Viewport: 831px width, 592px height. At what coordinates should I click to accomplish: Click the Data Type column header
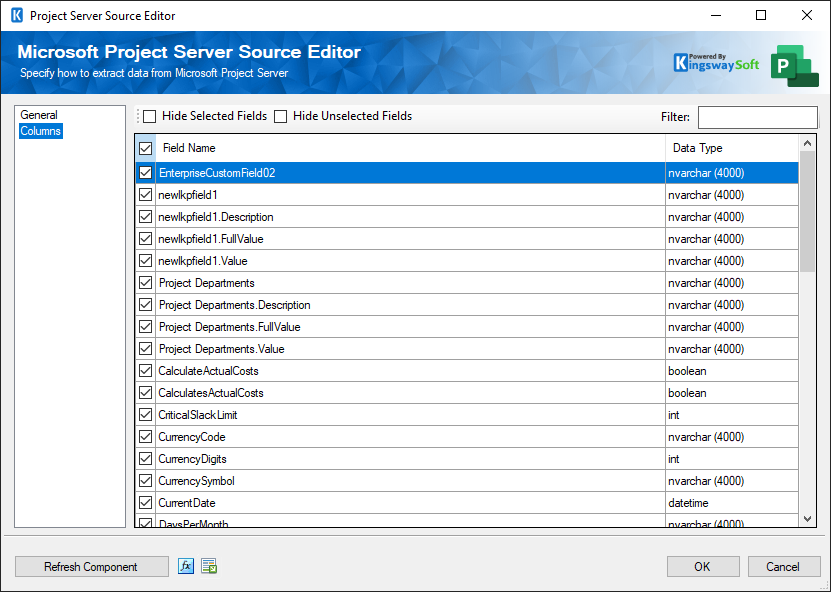pyautogui.click(x=732, y=148)
